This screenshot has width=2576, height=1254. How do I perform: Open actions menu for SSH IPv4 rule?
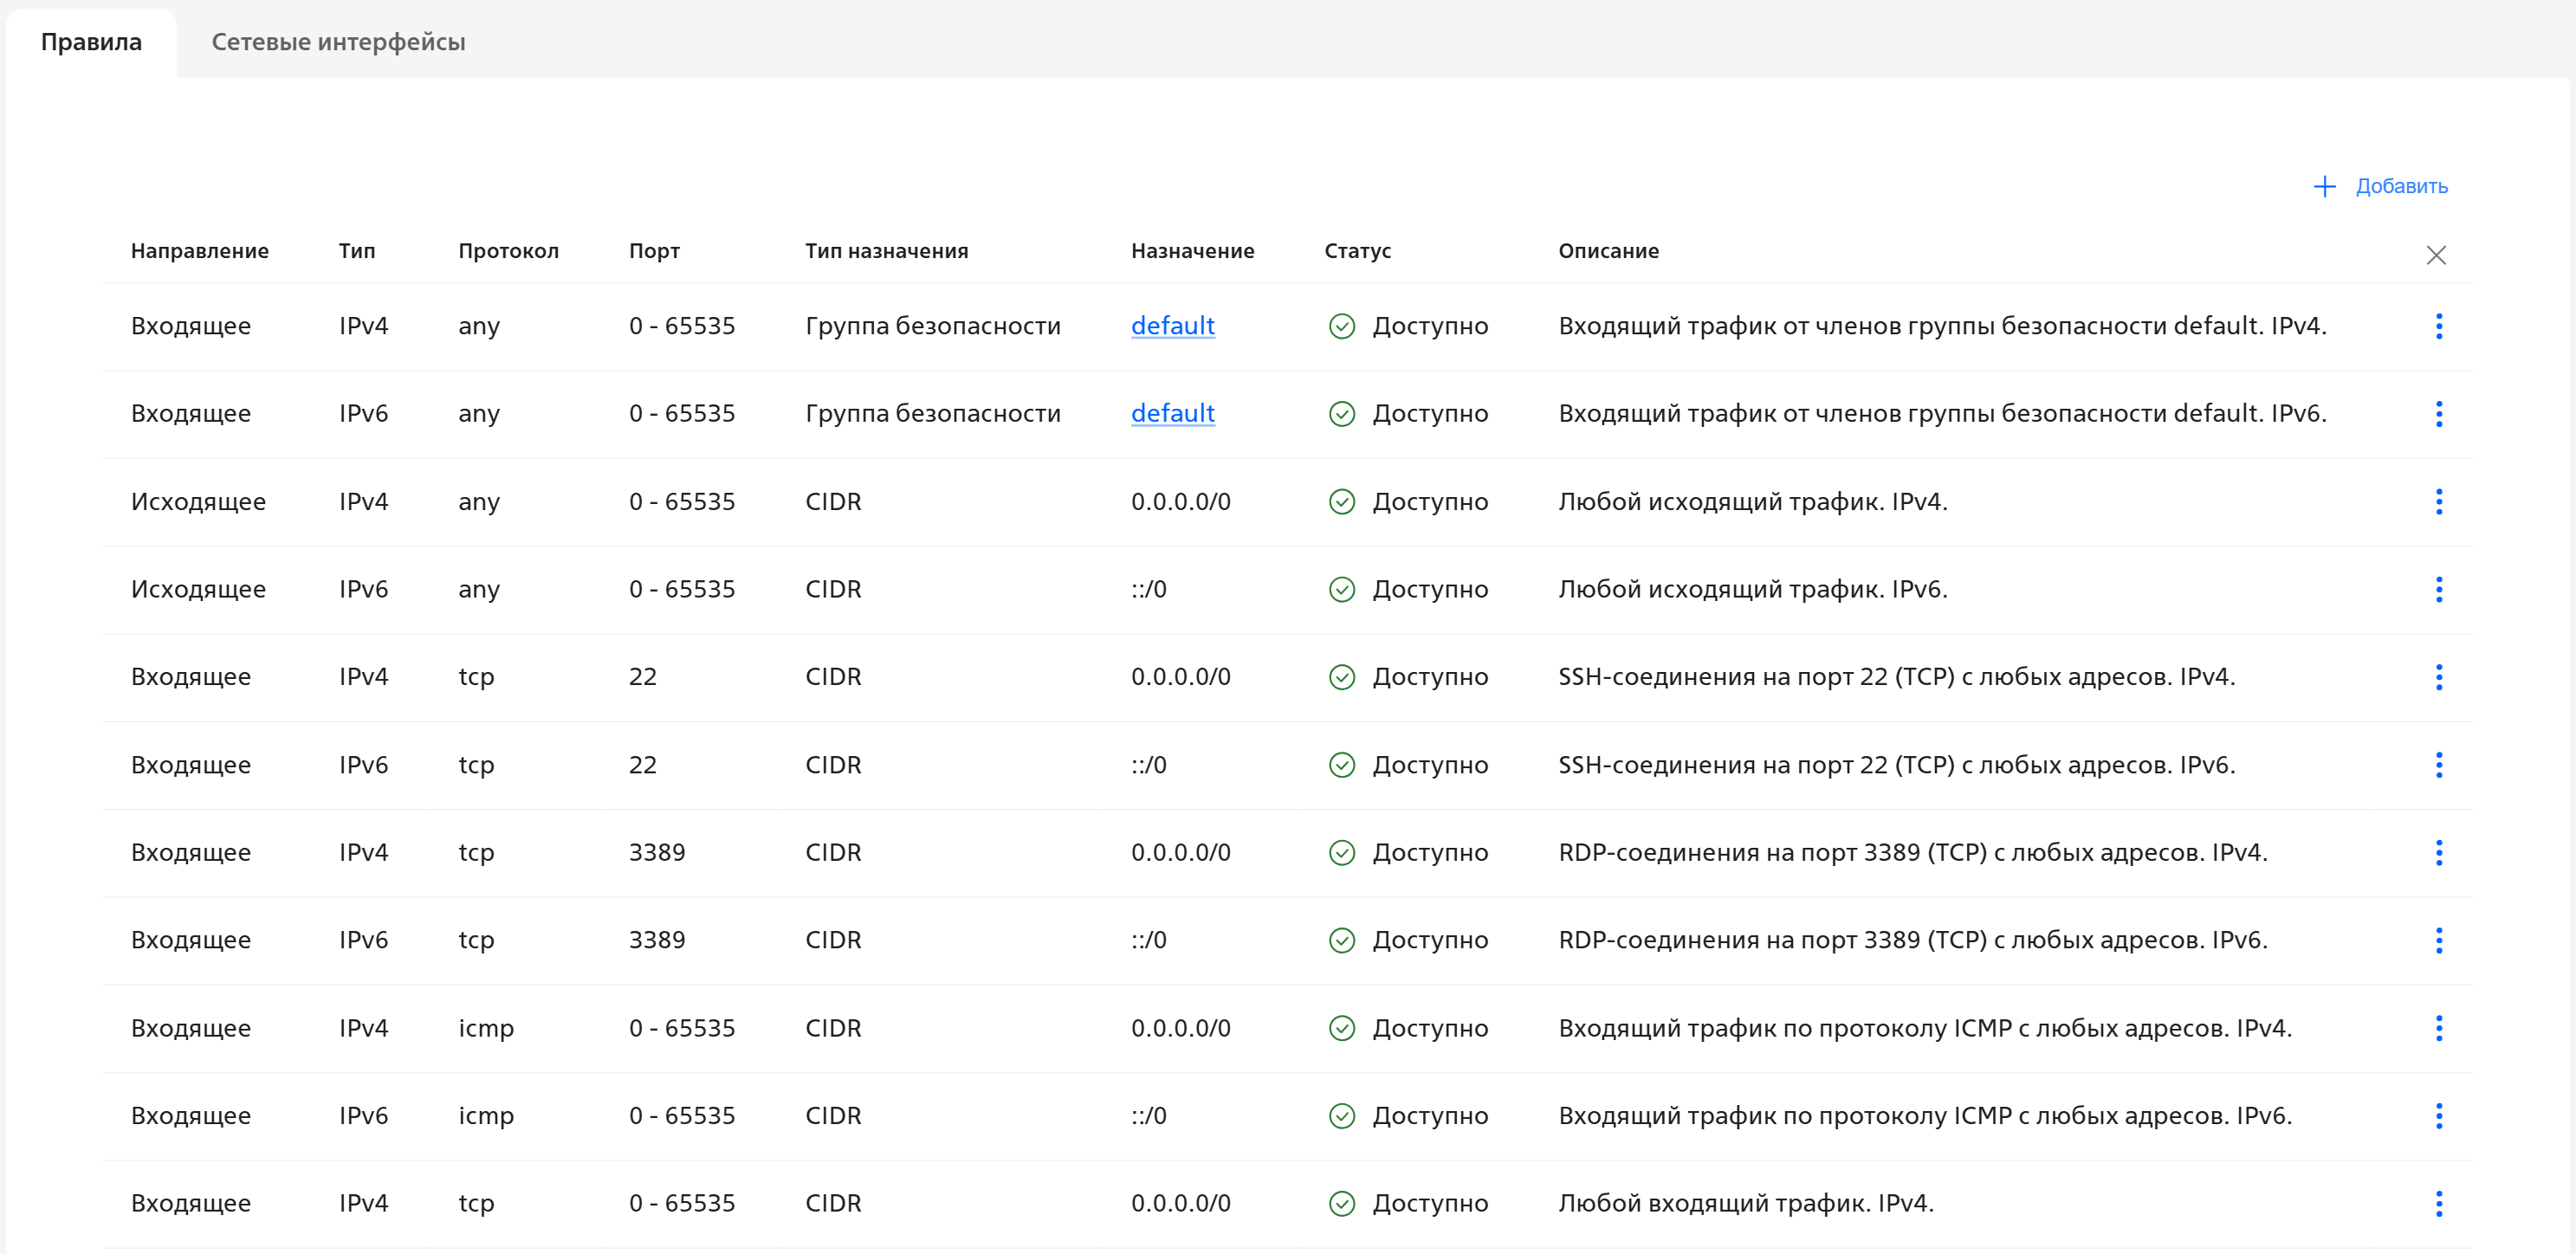tap(2438, 677)
